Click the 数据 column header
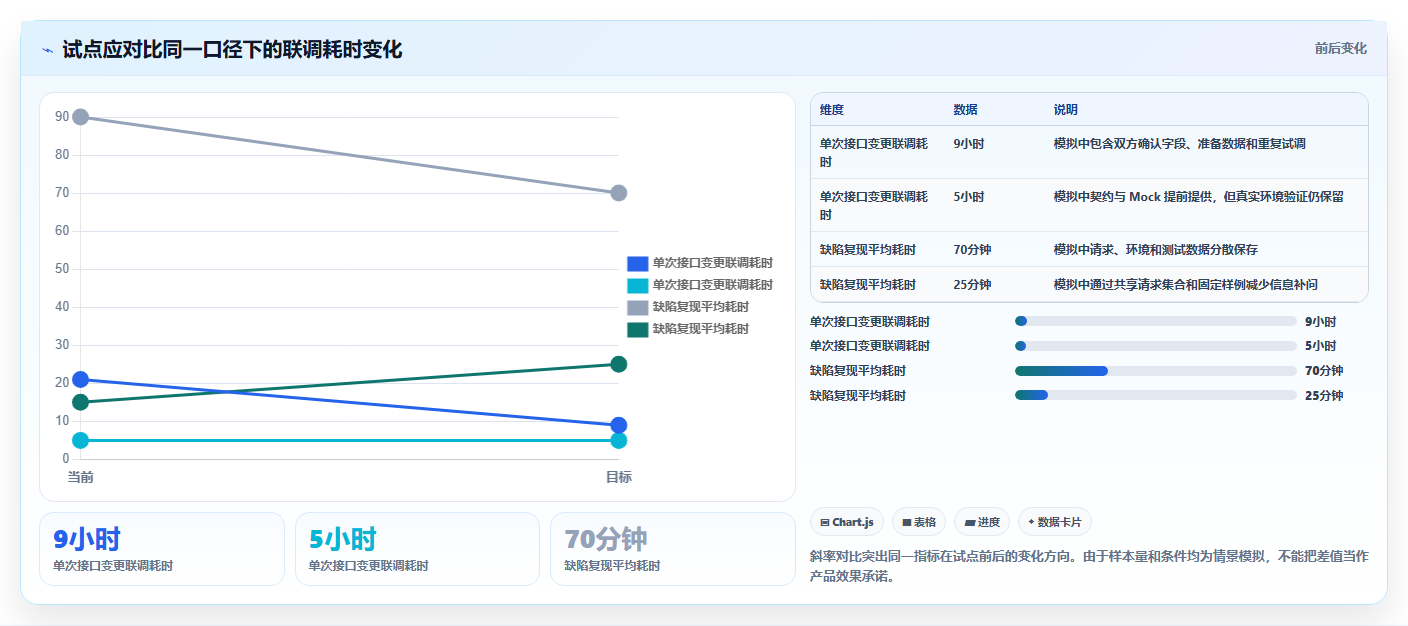1408x626 pixels. pos(966,110)
